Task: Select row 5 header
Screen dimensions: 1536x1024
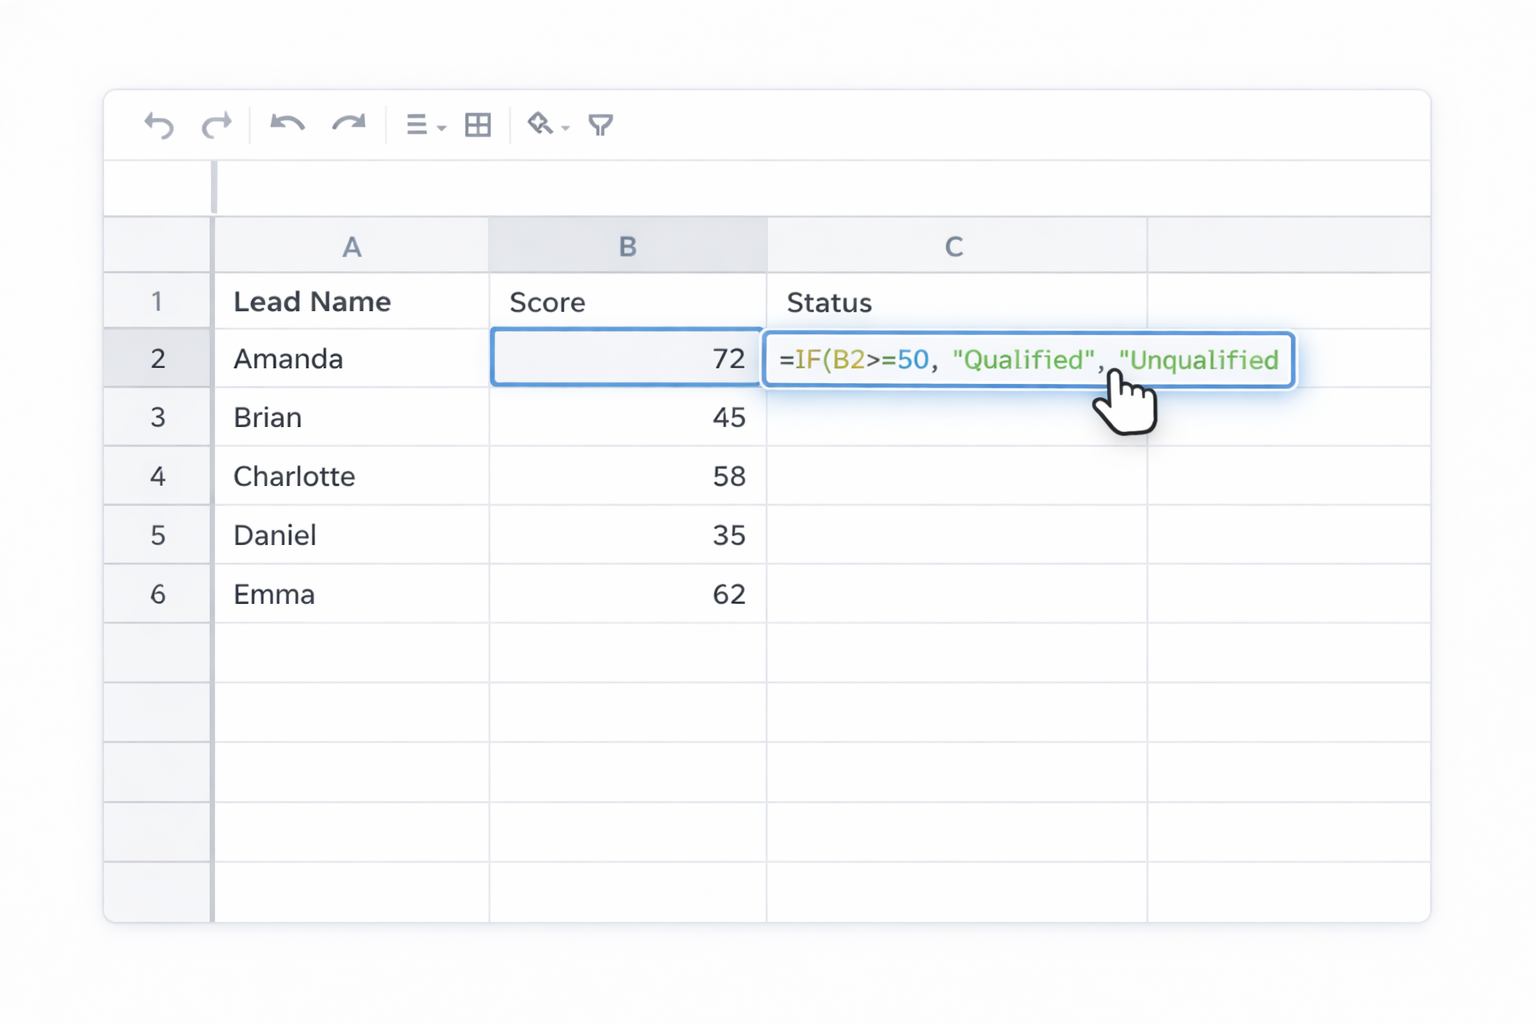Action: click(157, 535)
